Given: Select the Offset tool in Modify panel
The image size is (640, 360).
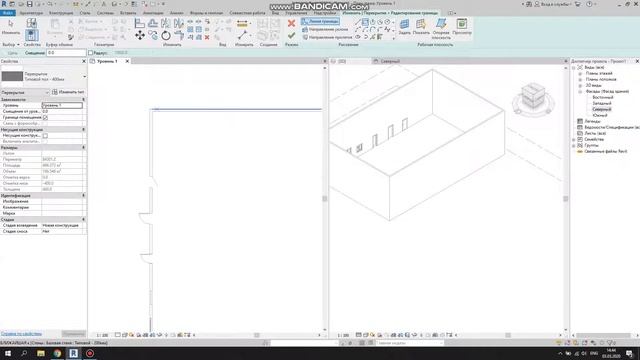Looking at the screenshot, I should [x=153, y=23].
